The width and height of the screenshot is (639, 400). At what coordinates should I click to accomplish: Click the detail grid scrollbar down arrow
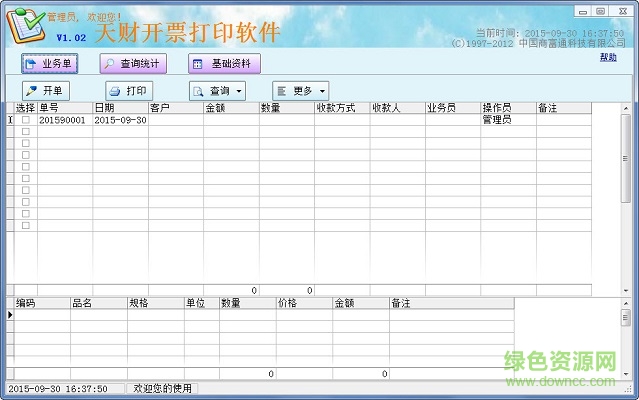(x=626, y=374)
